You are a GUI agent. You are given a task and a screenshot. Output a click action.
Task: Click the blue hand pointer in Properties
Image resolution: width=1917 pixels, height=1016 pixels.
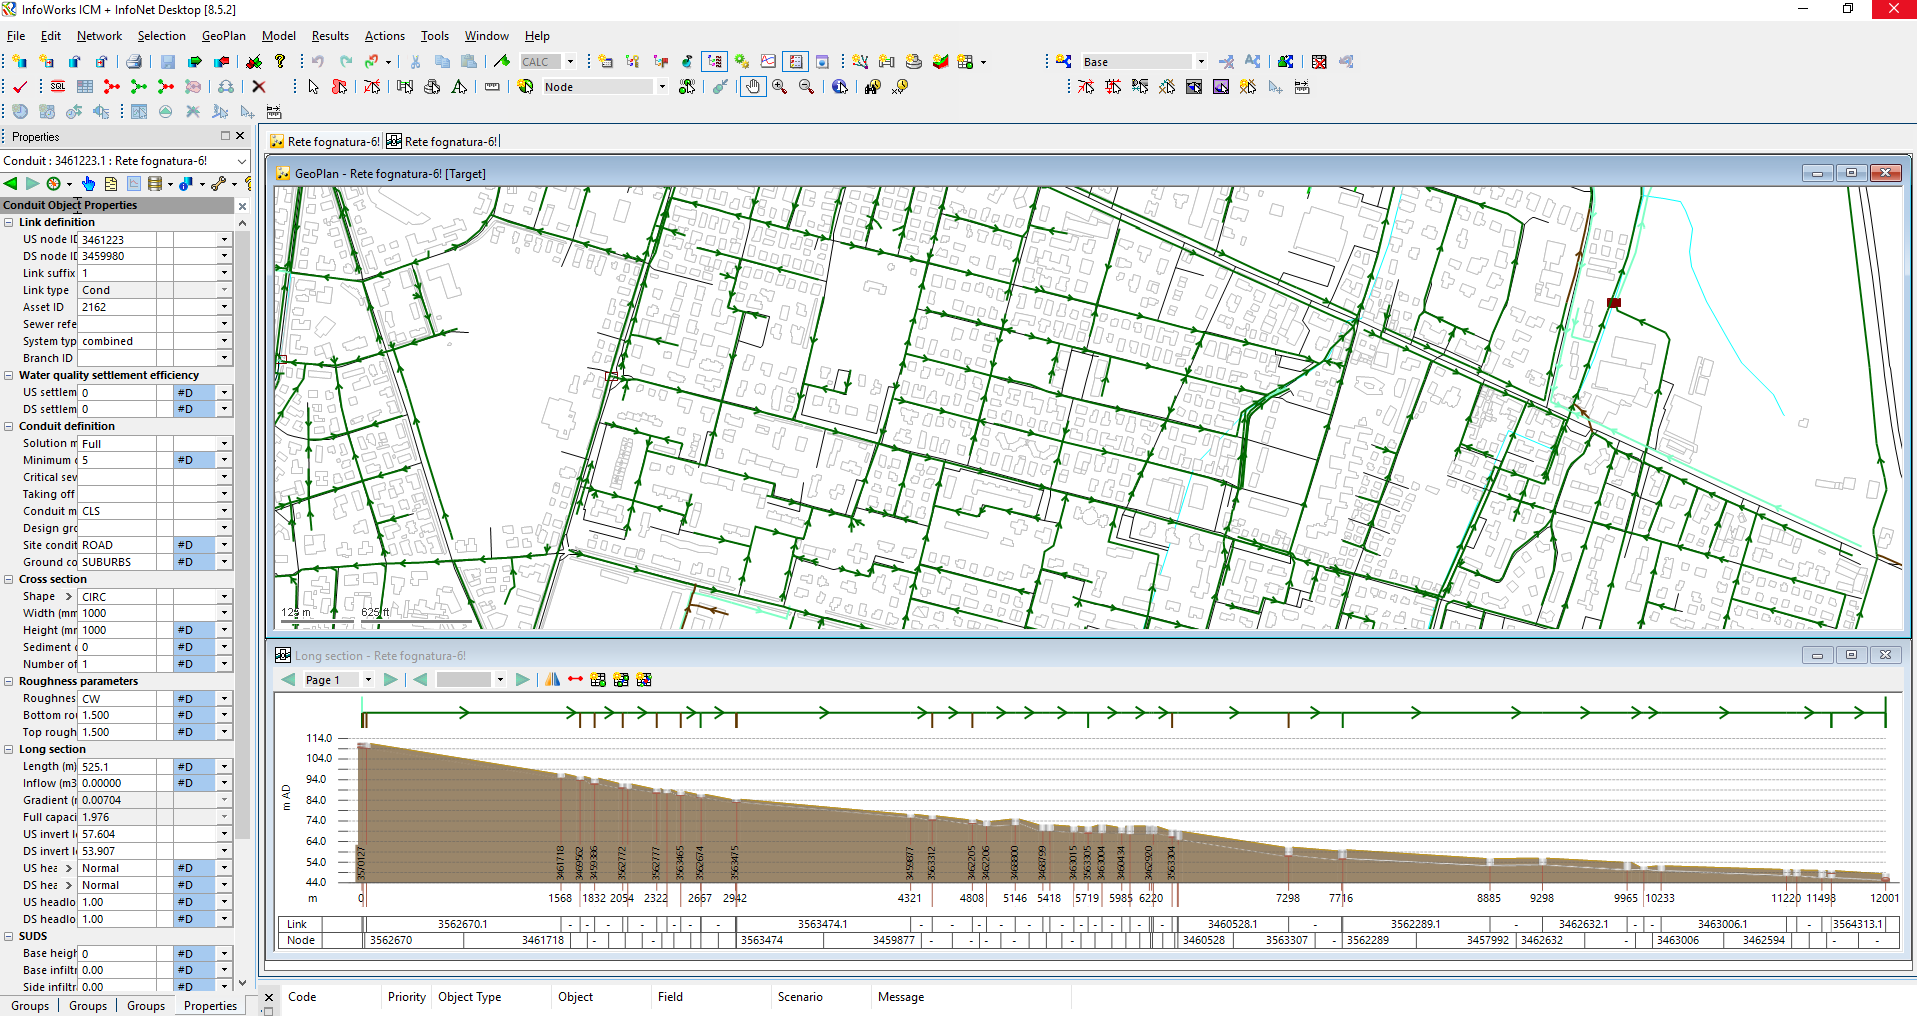pos(88,184)
